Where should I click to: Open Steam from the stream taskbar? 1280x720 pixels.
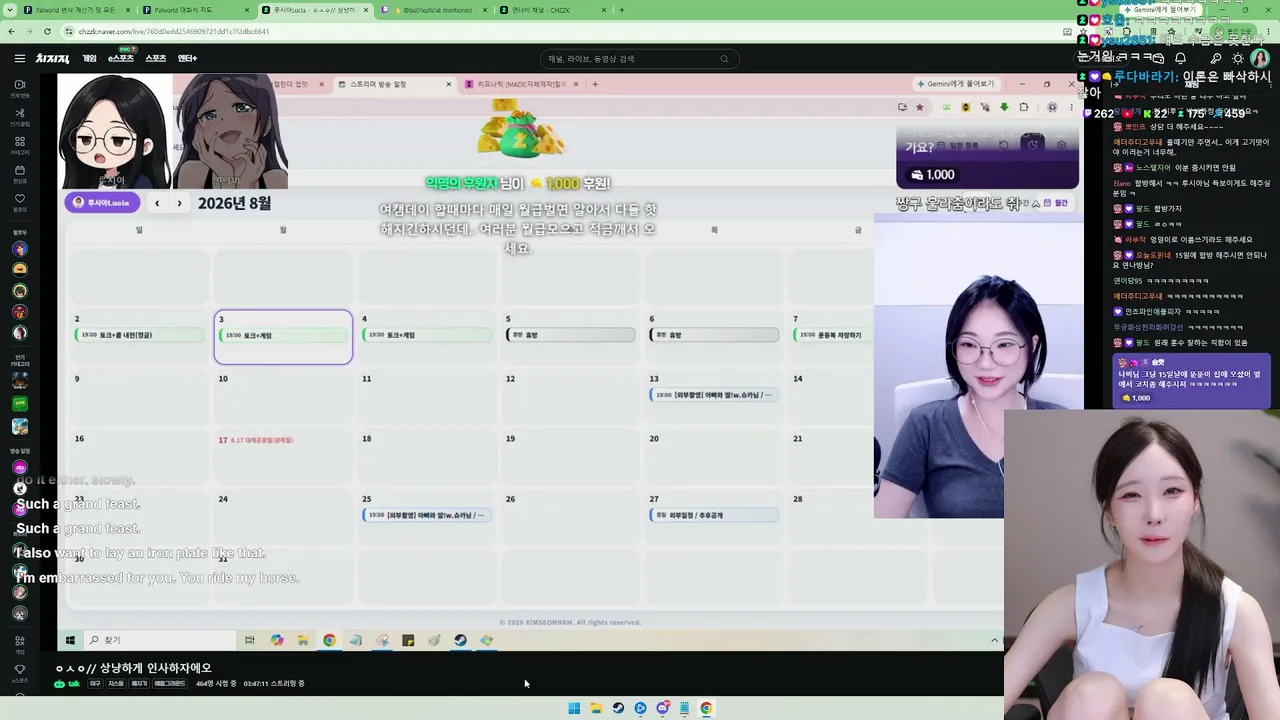[460, 640]
